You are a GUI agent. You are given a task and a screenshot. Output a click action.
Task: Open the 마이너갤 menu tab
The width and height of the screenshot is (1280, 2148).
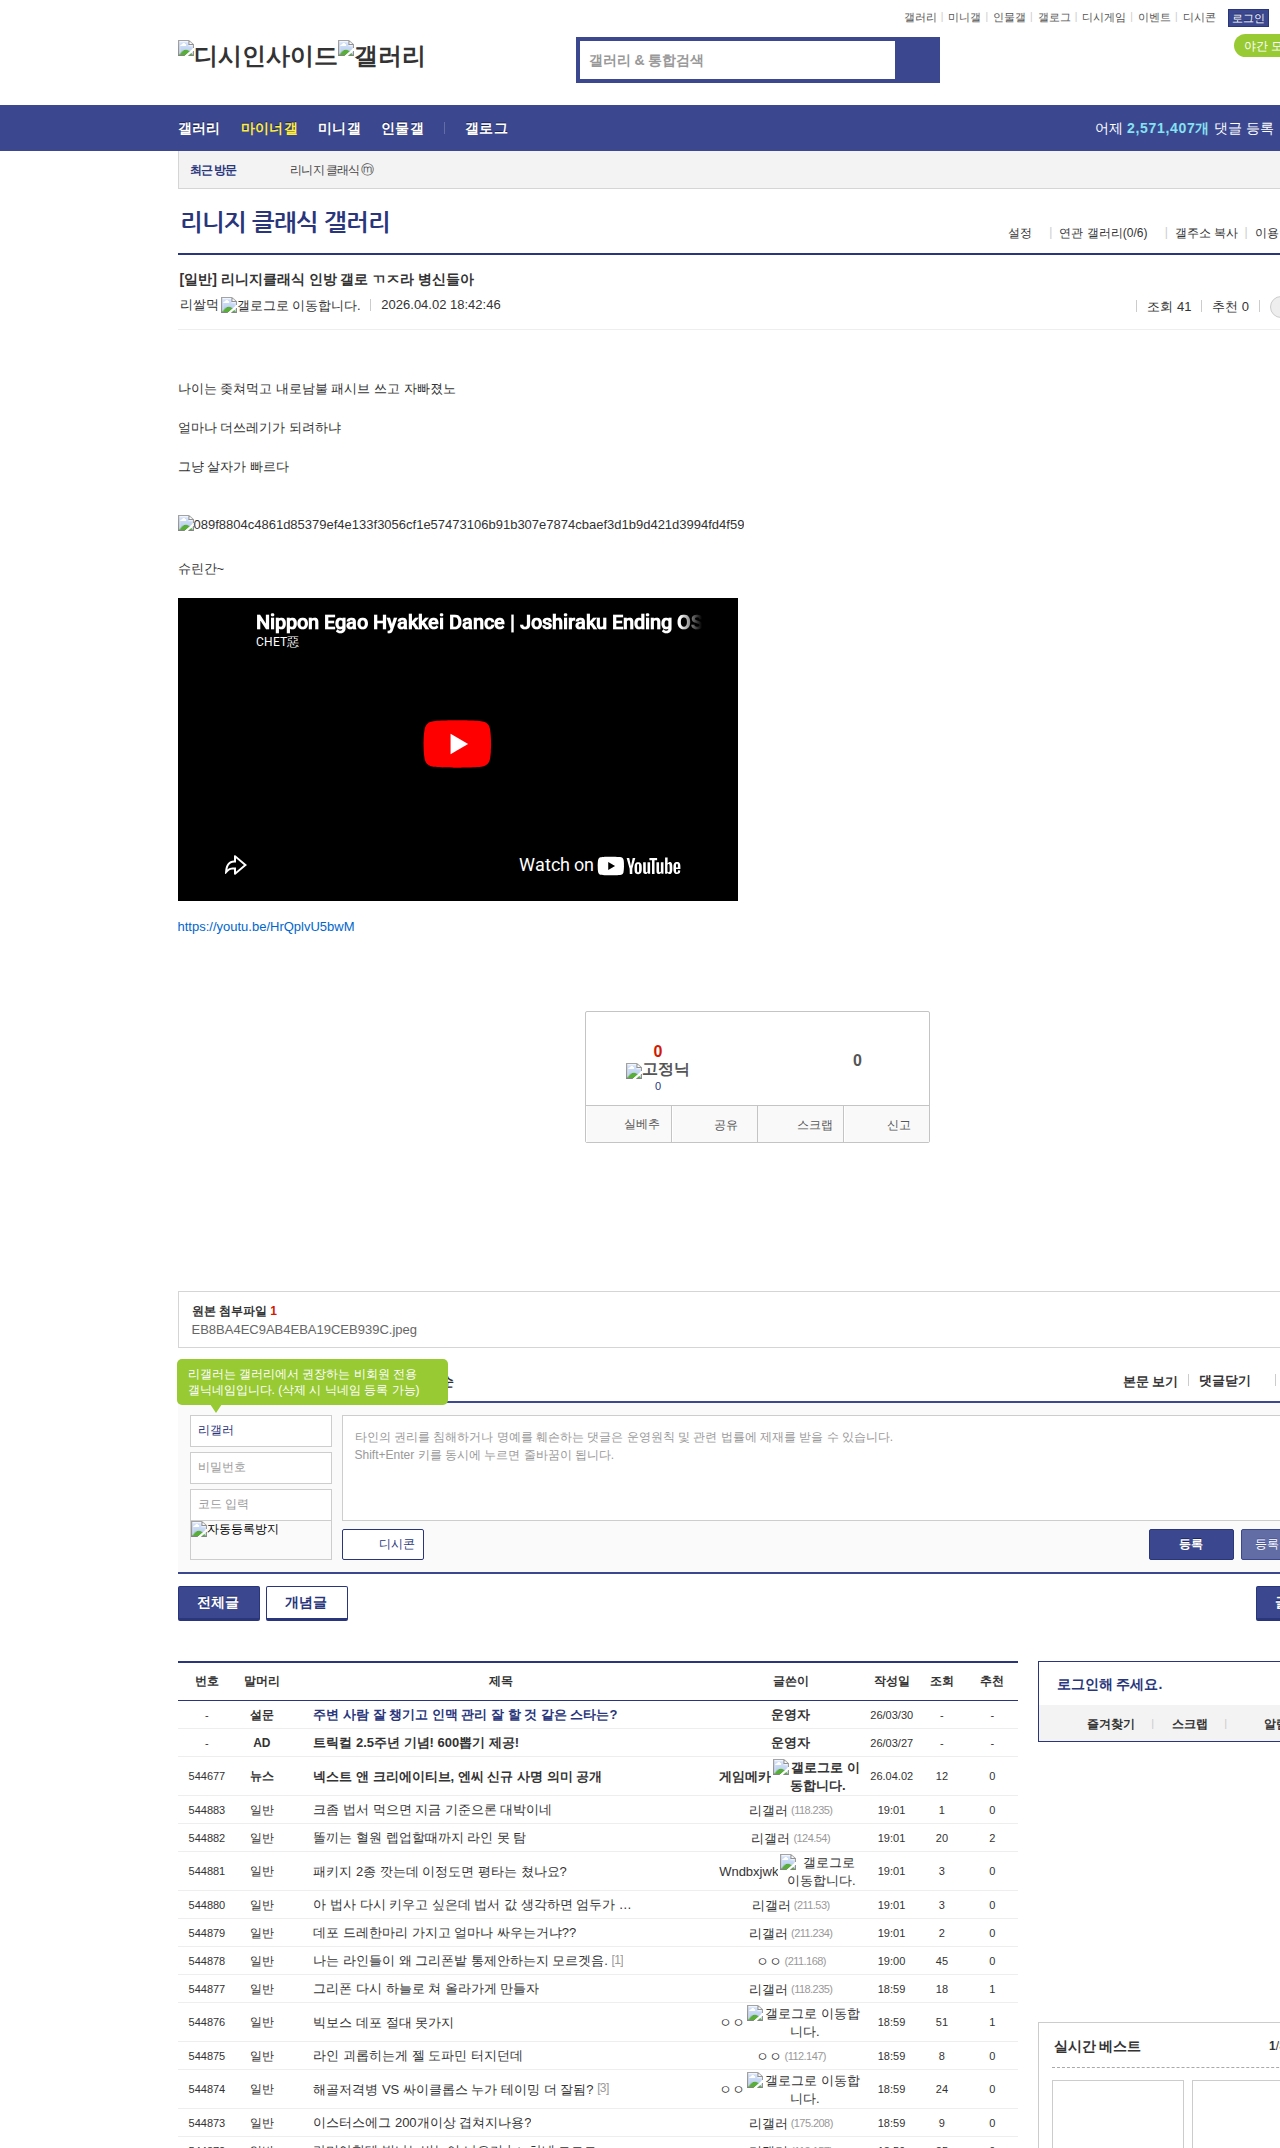[x=269, y=129]
